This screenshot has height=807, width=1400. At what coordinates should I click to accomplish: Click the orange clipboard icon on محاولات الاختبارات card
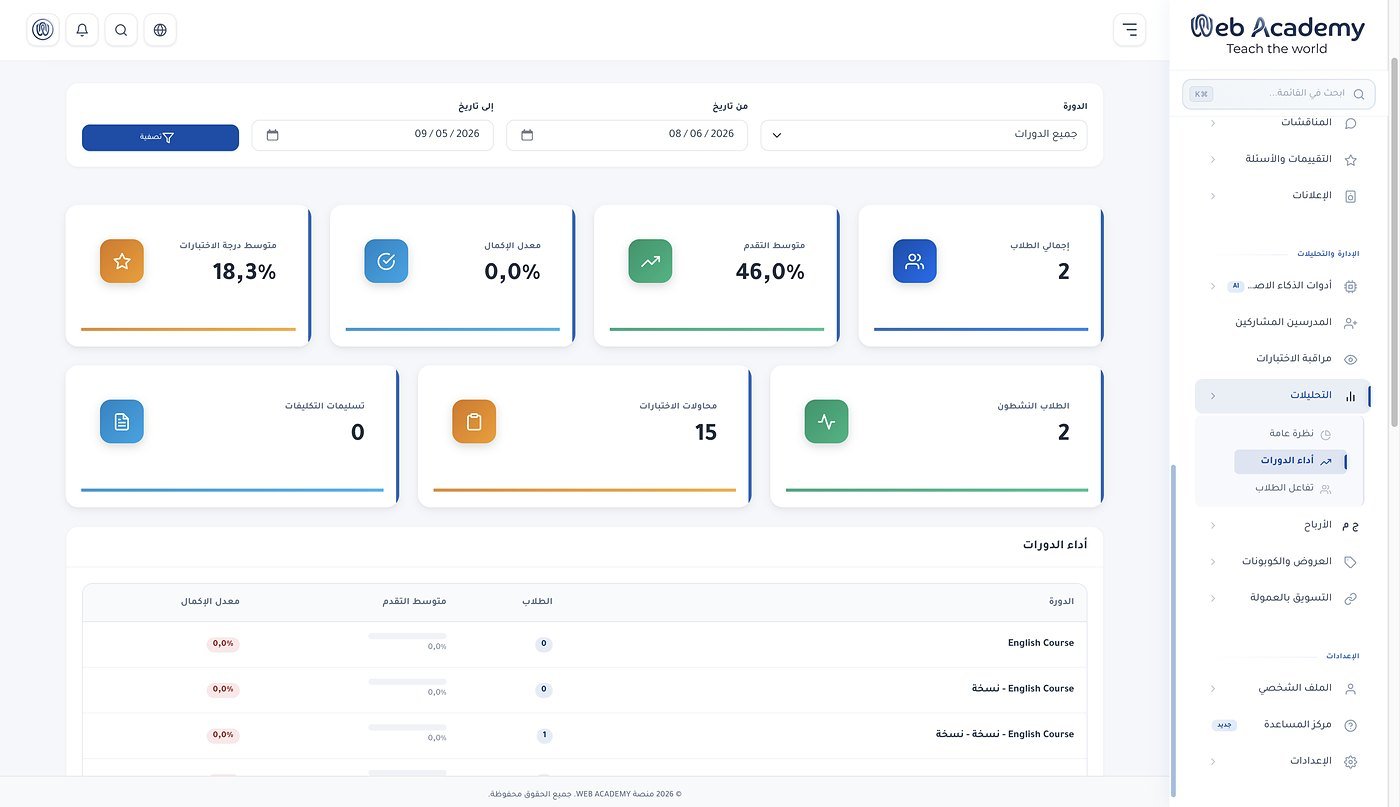pos(474,422)
